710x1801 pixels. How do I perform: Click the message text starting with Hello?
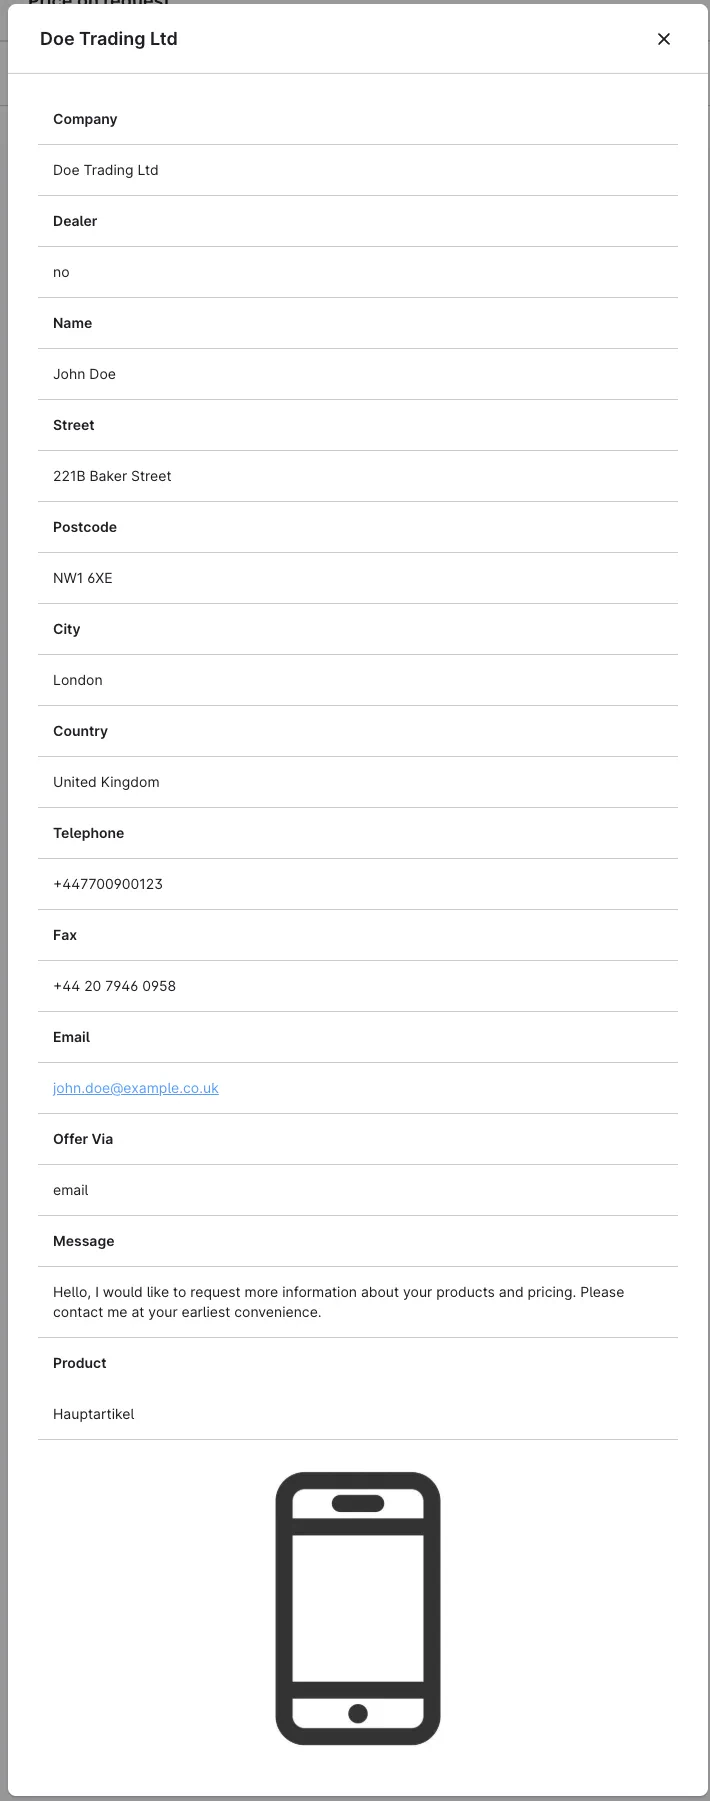[338, 1302]
